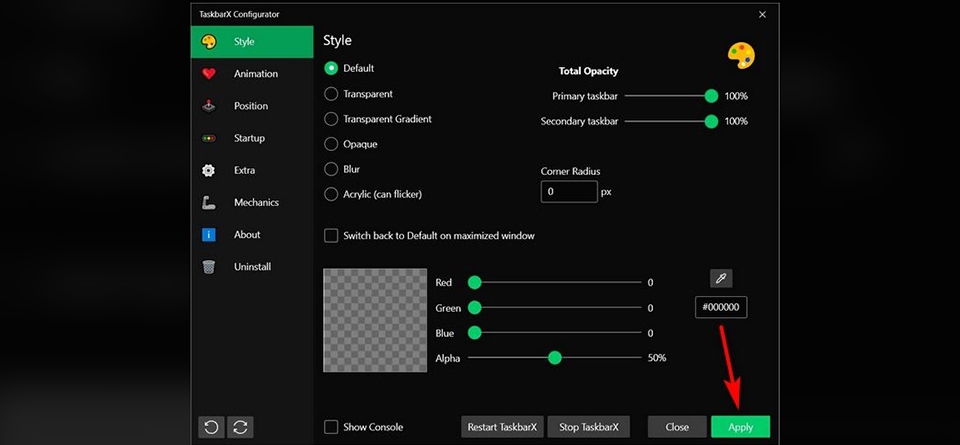Select the Default style radio button
The width and height of the screenshot is (960, 445).
coord(331,69)
